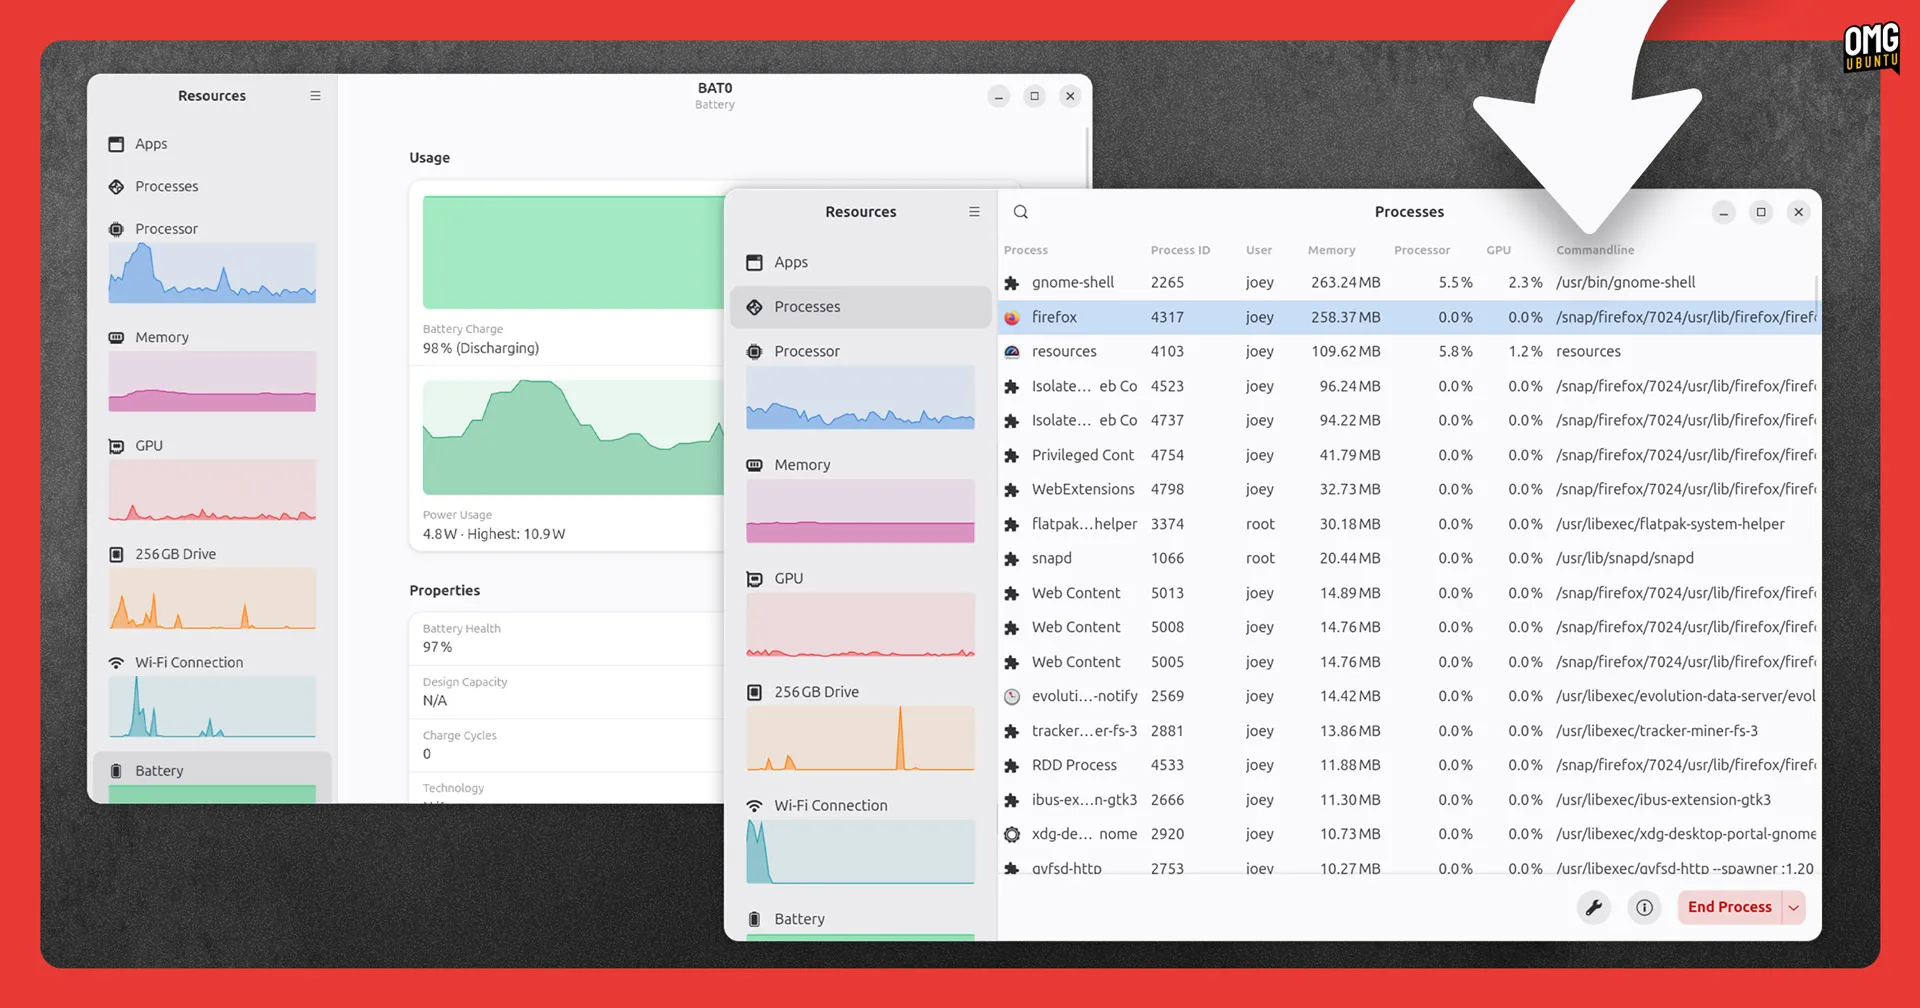Open Battery in the back window sidebar
1920x1008 pixels.
(x=159, y=771)
